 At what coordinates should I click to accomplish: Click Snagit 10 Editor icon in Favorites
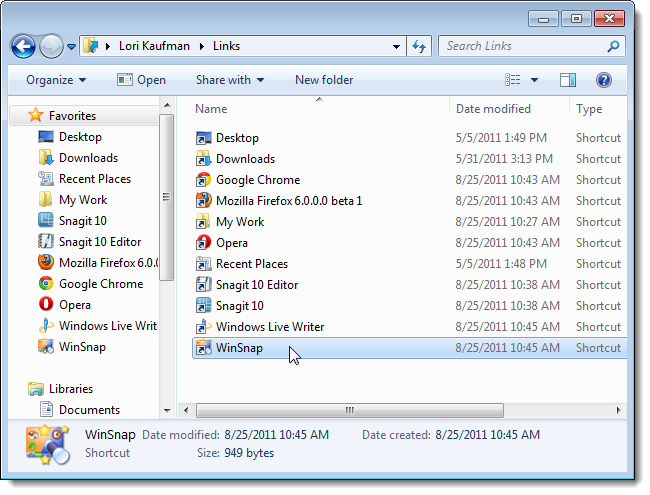46,242
